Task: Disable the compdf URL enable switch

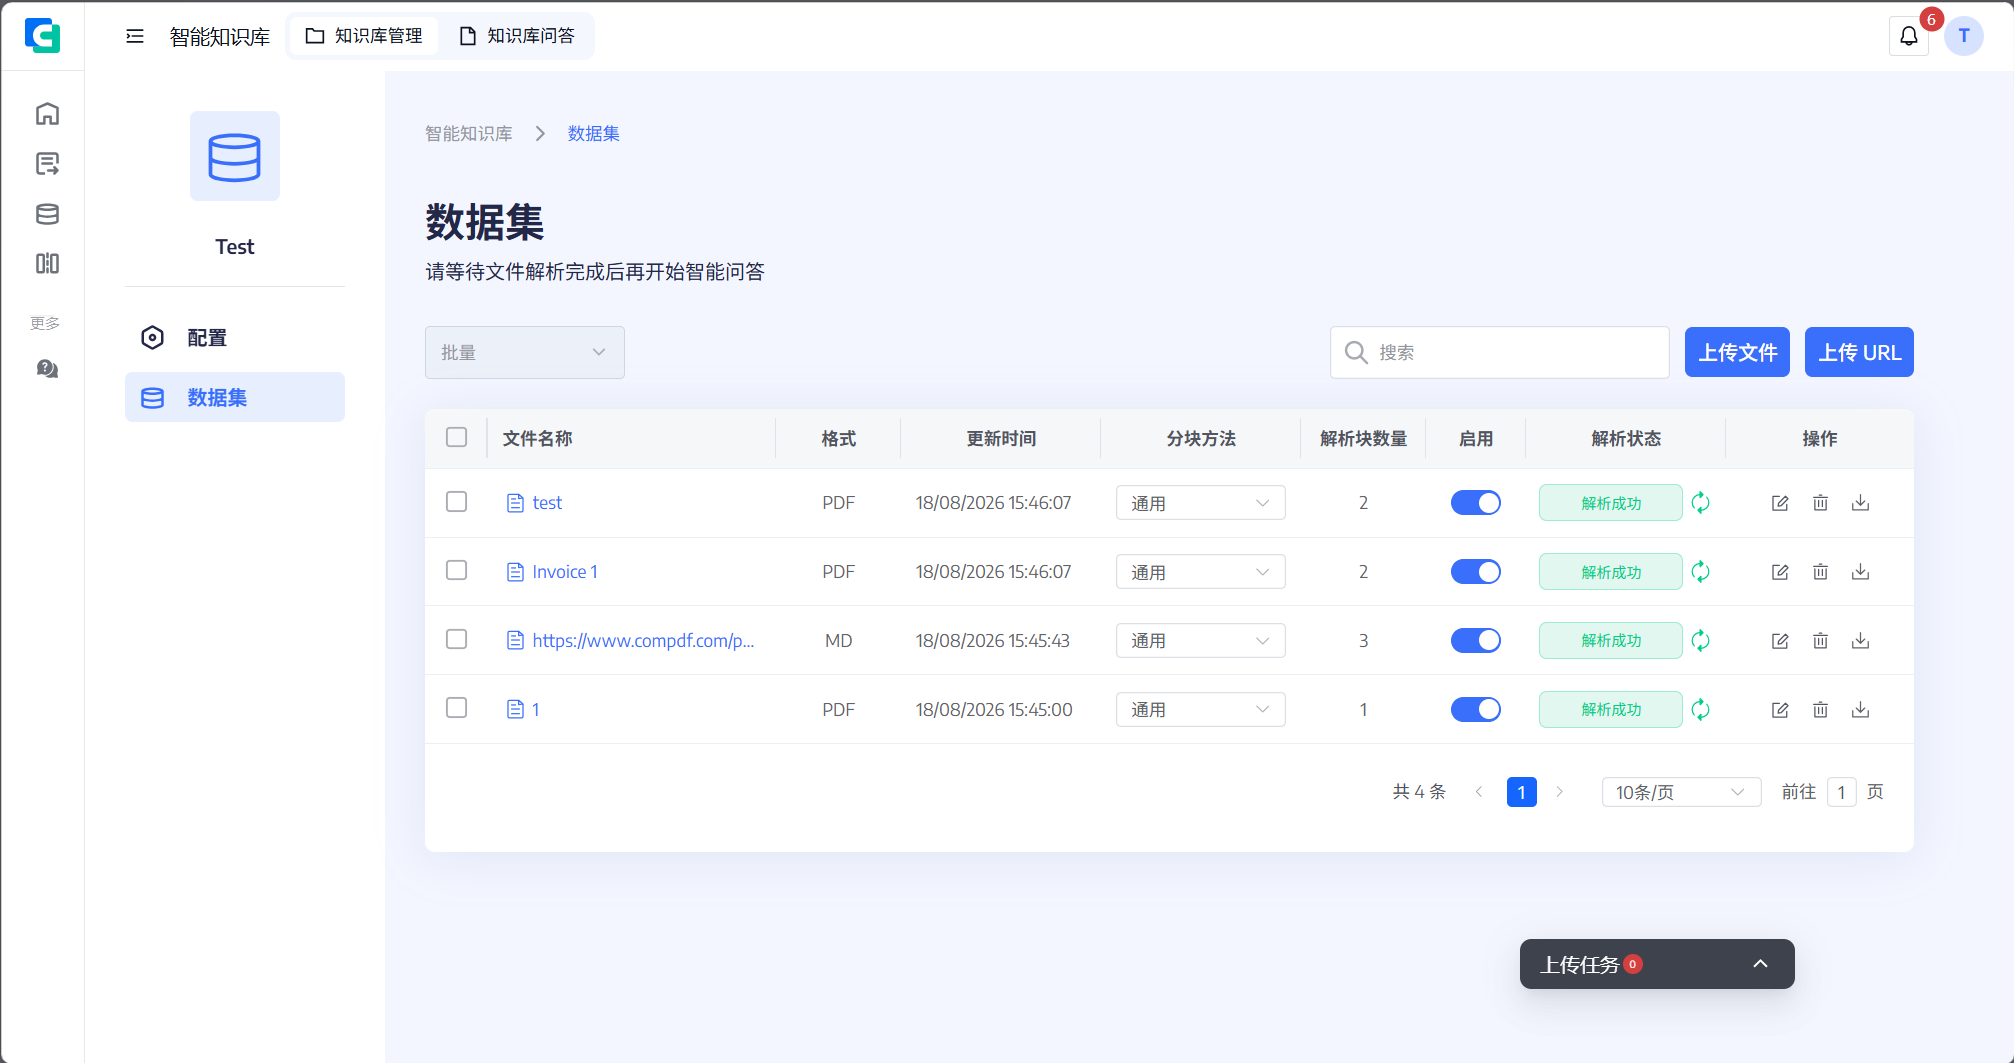Action: (x=1476, y=641)
